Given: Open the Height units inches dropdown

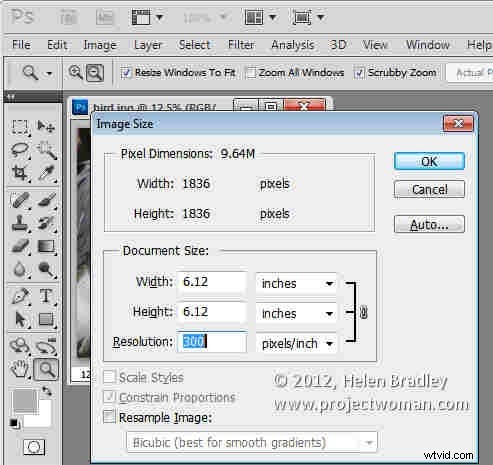Looking at the screenshot, I should tap(296, 313).
